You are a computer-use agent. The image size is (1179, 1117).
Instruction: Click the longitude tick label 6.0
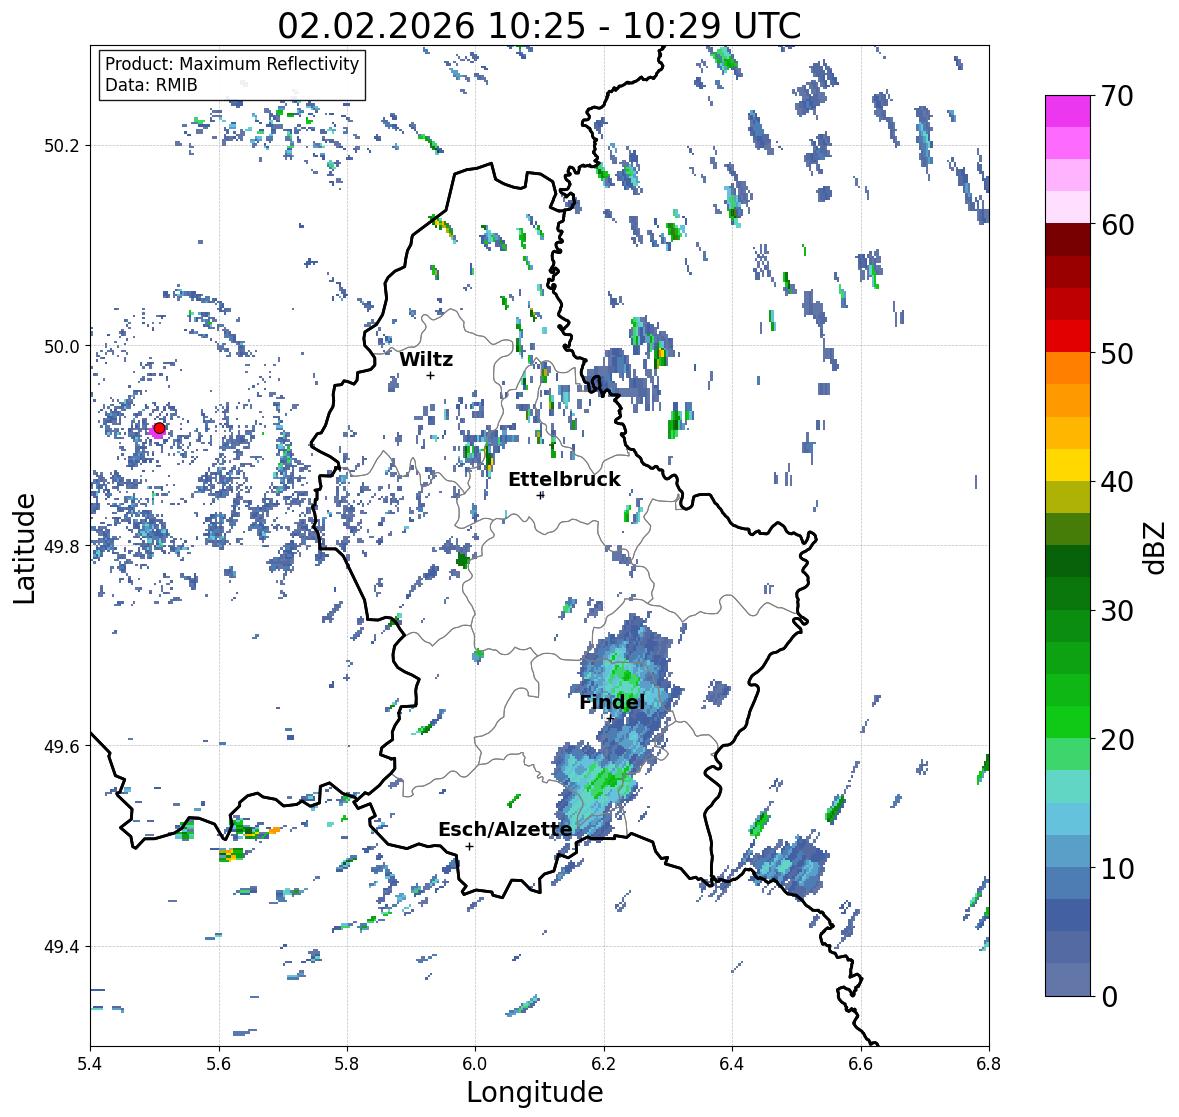click(x=475, y=1064)
